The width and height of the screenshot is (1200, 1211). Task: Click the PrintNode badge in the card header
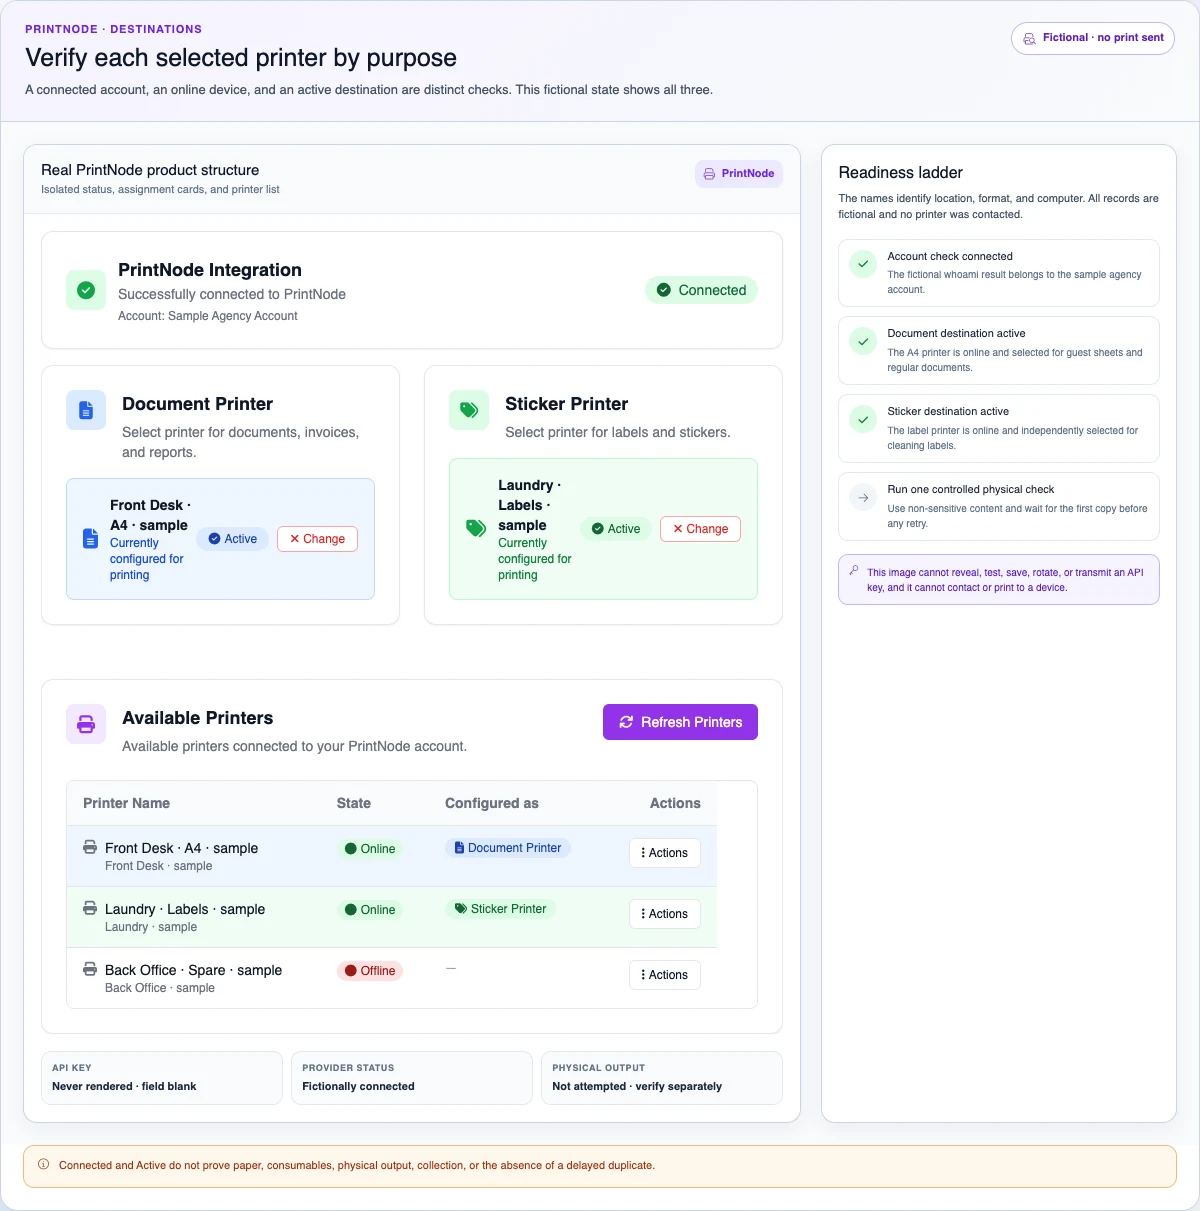click(x=739, y=173)
